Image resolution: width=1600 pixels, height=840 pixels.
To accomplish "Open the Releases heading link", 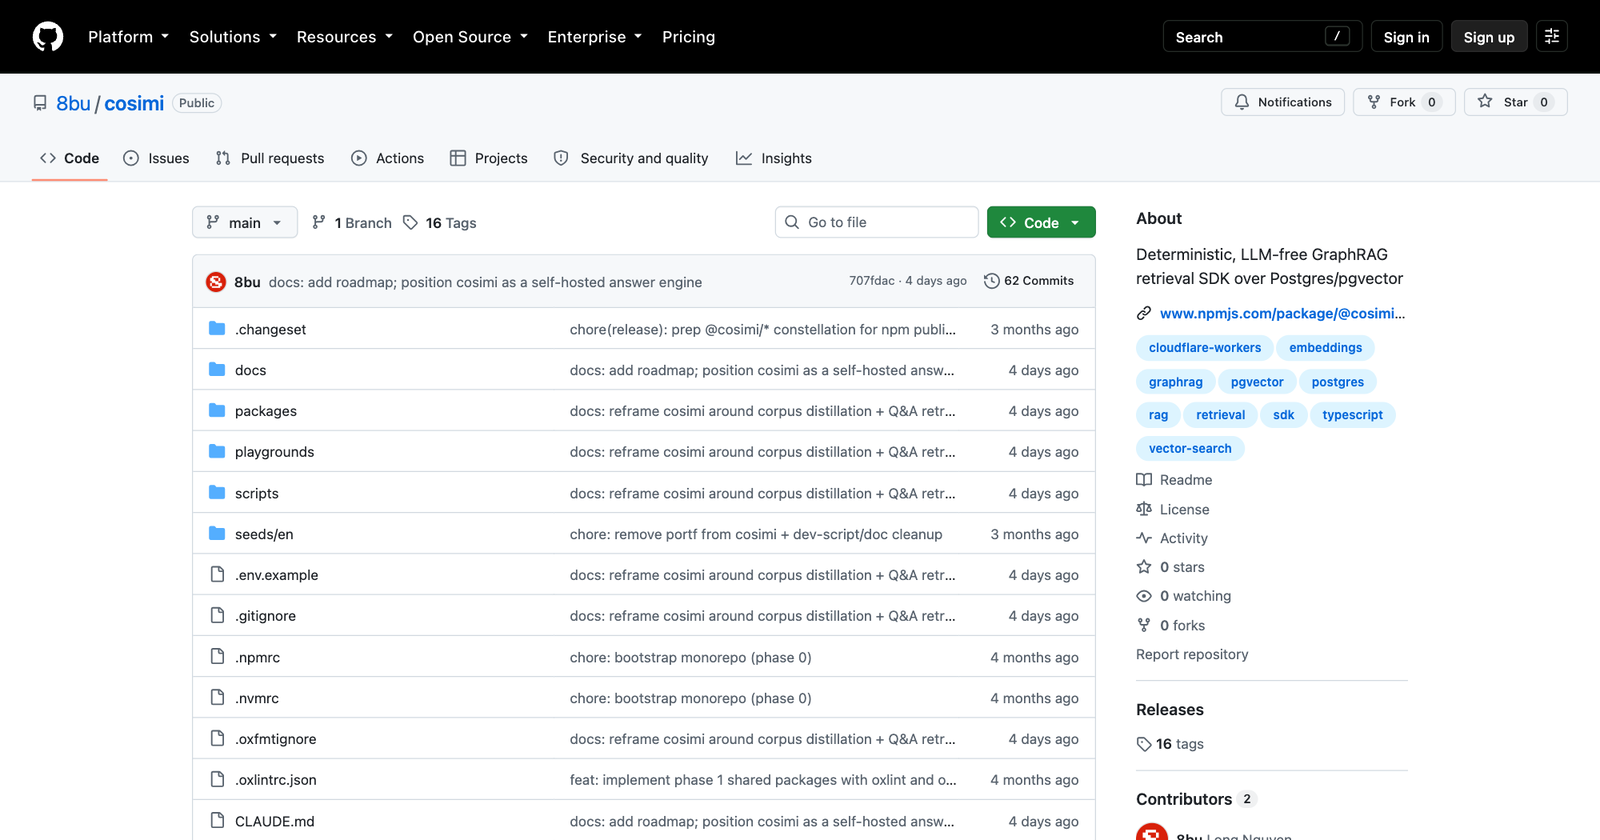I will [x=1170, y=710].
